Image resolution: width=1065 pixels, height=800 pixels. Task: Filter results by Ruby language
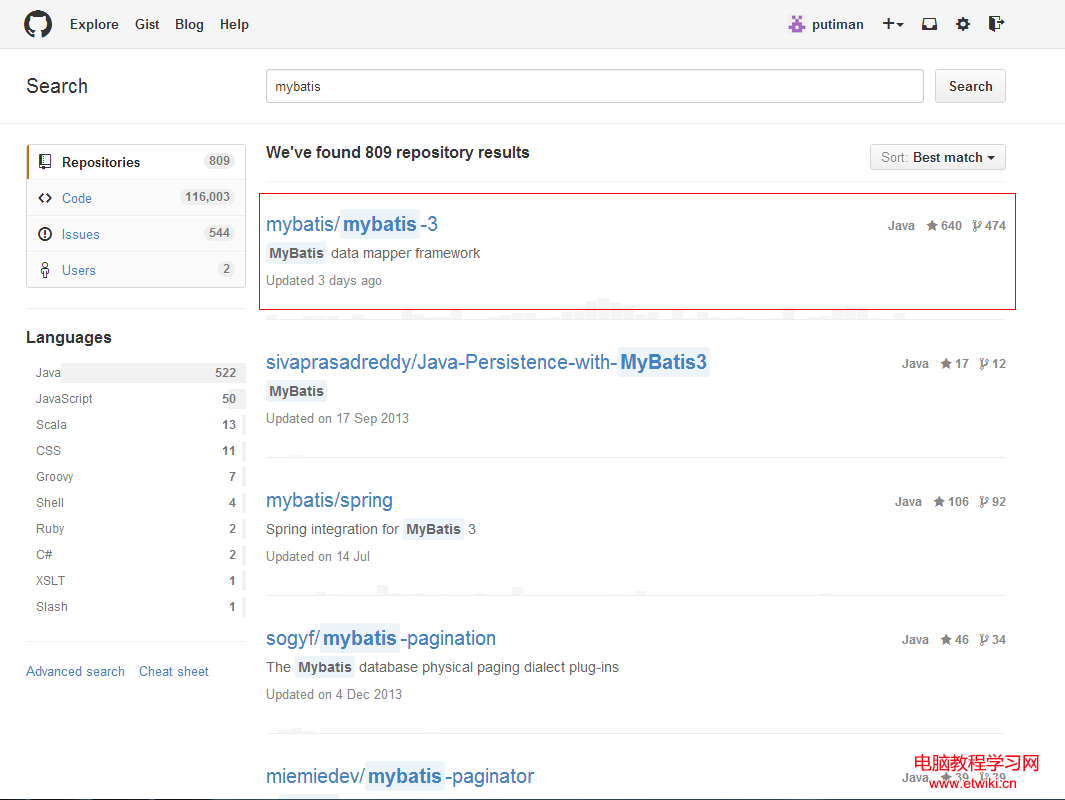point(136,528)
